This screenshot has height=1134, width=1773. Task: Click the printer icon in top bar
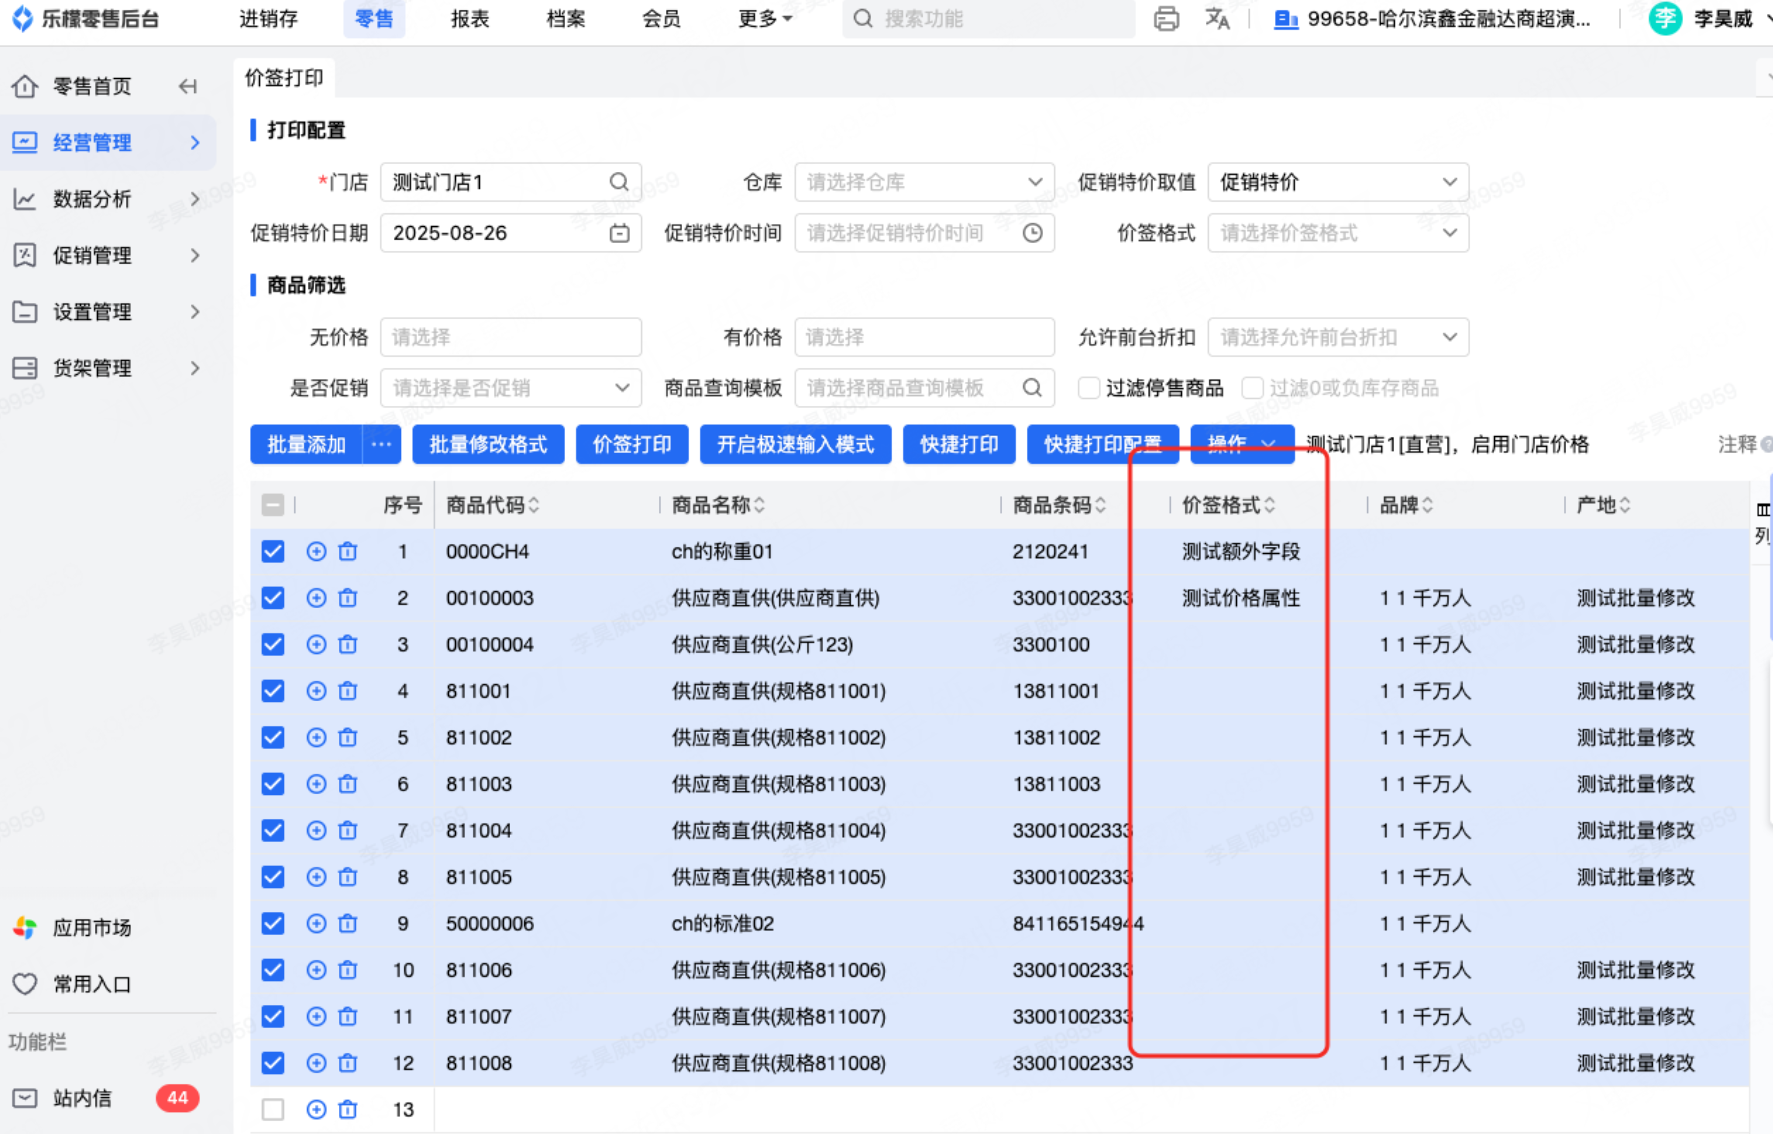click(1166, 19)
